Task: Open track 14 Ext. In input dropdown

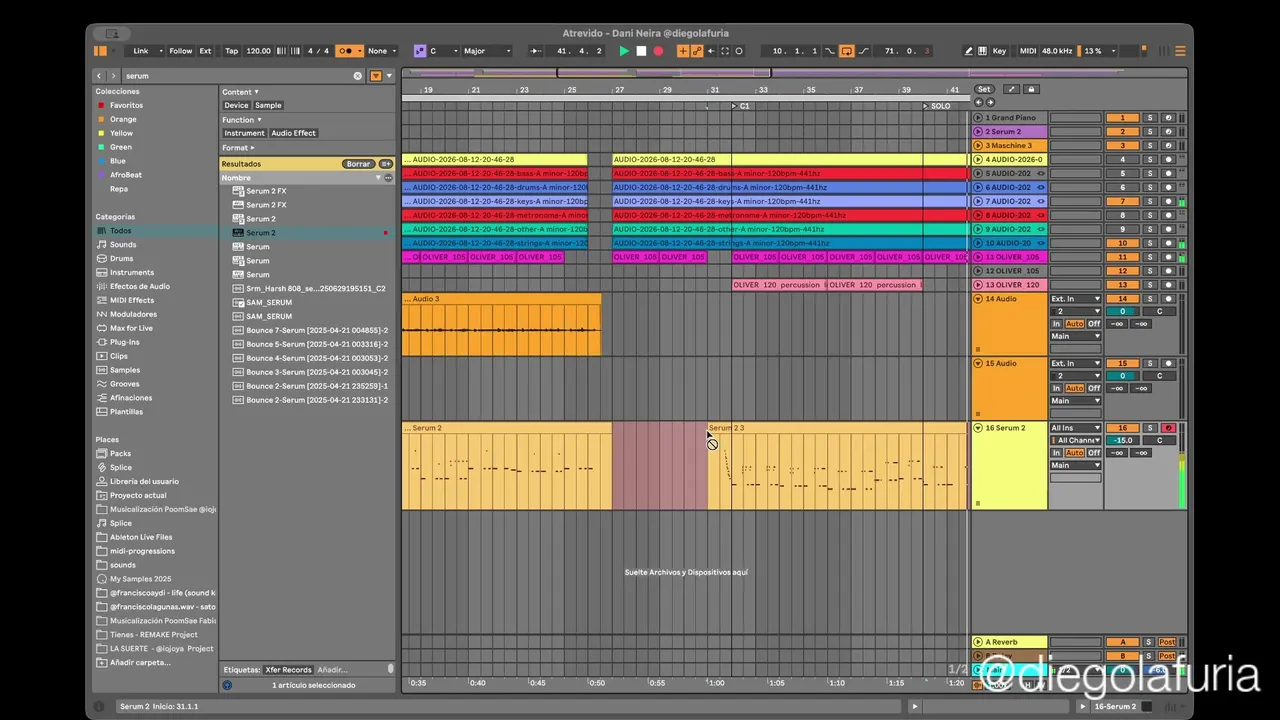Action: coord(1075,299)
